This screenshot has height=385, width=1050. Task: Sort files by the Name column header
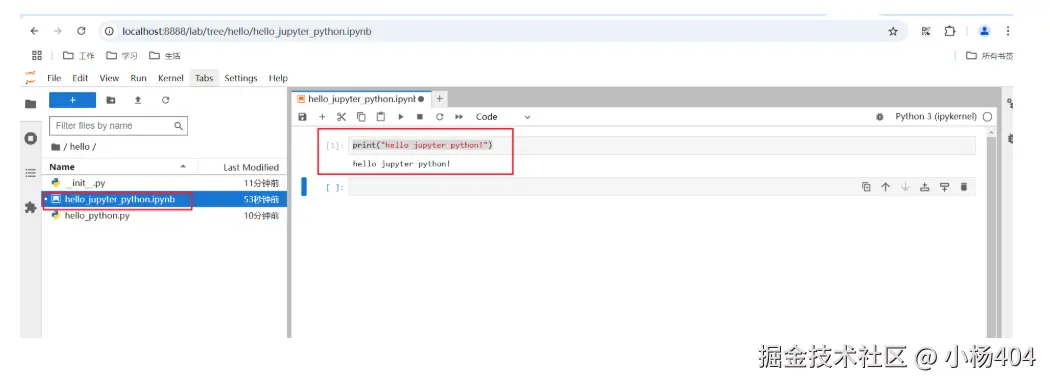click(62, 167)
